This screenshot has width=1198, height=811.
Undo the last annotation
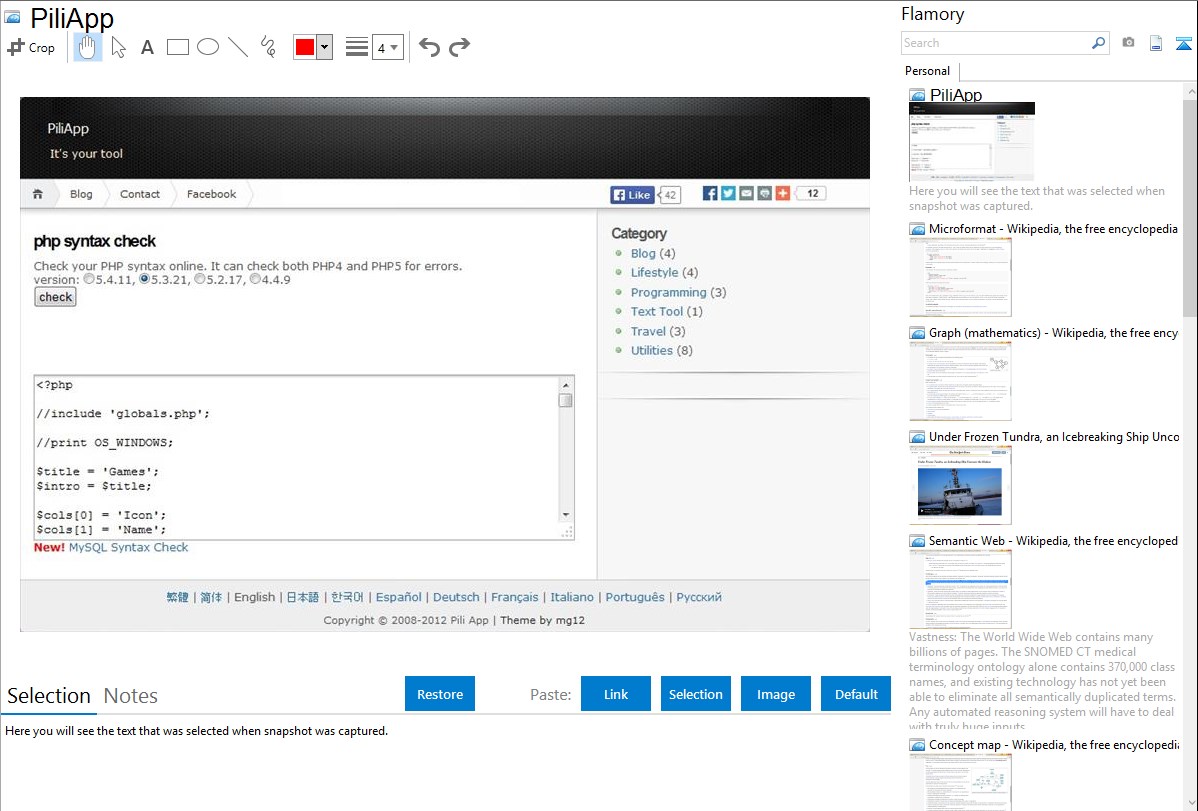tap(429, 47)
